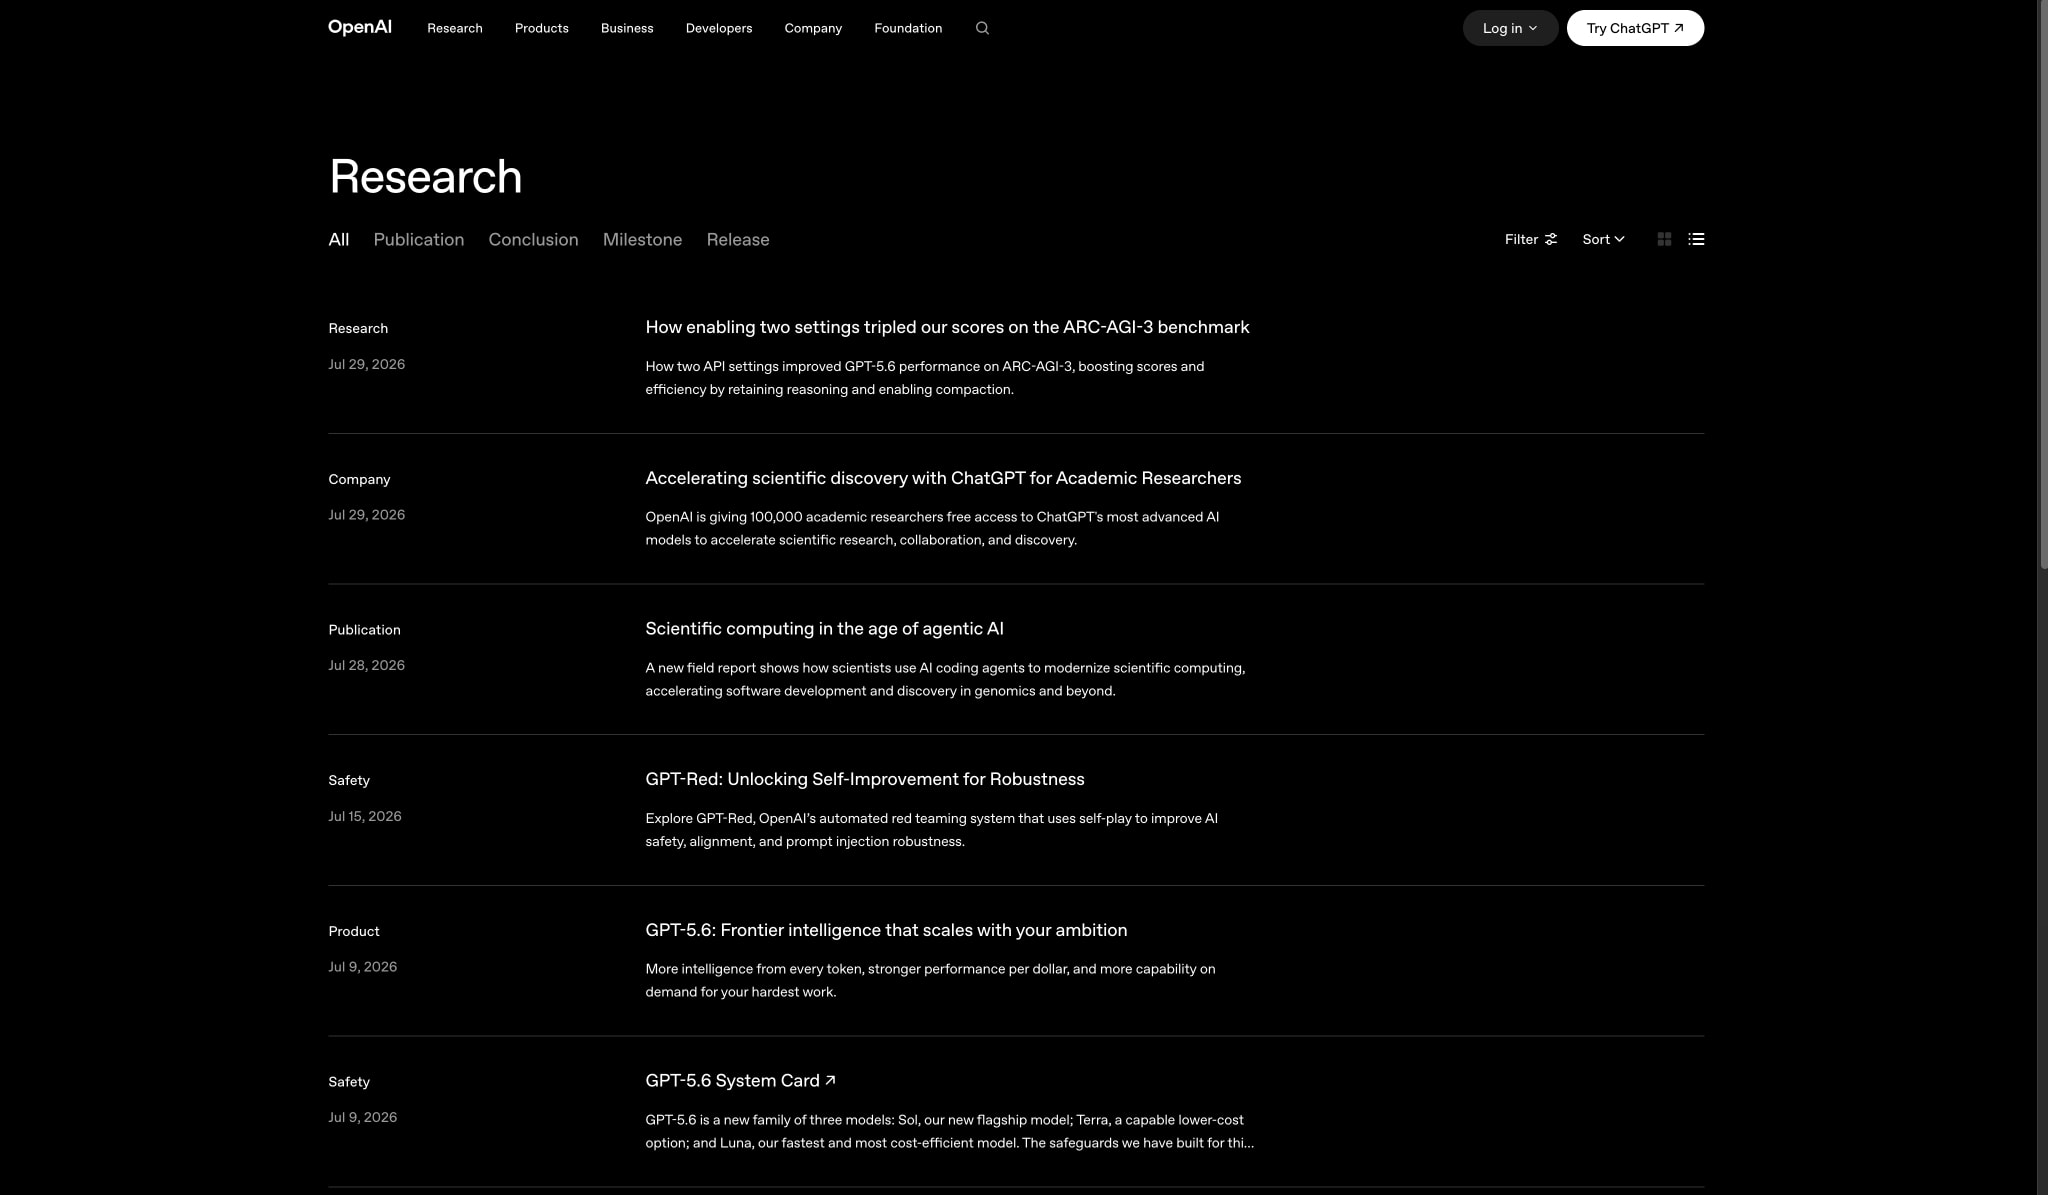Click the OpenAI logo

point(359,28)
